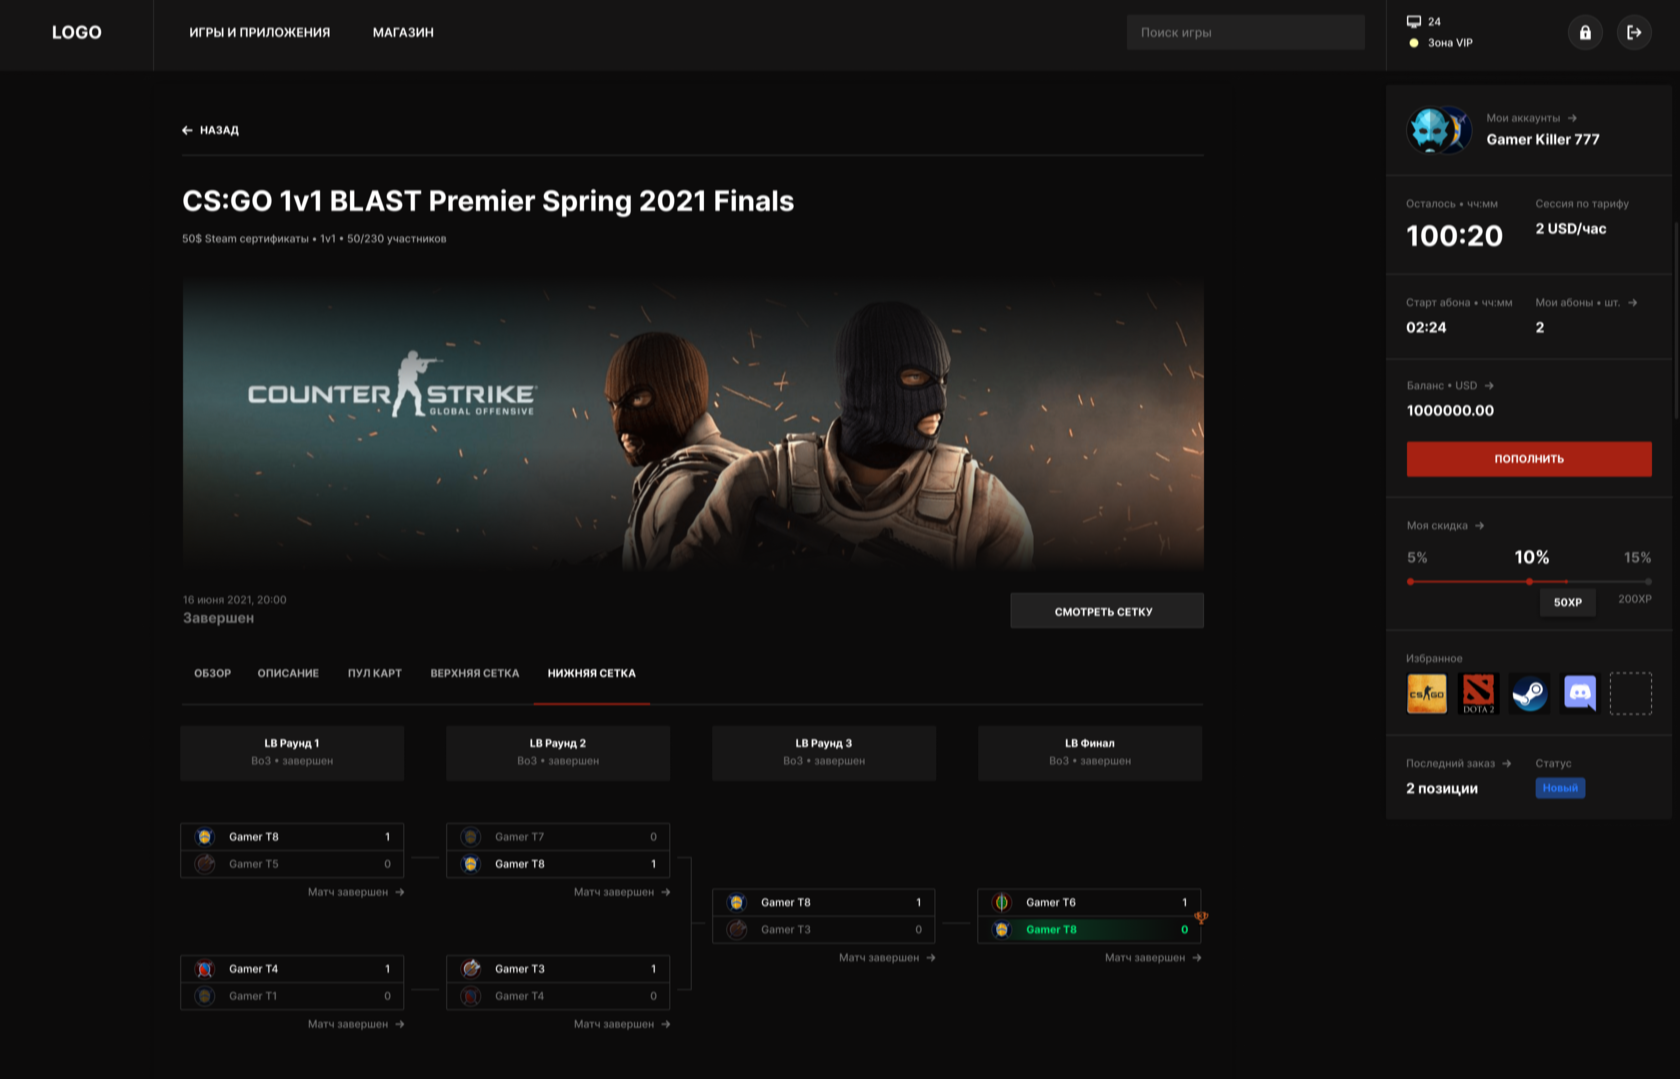1680x1079 pixels.
Task: Click the arrow beside Моя скидка
Action: [x=1480, y=525]
